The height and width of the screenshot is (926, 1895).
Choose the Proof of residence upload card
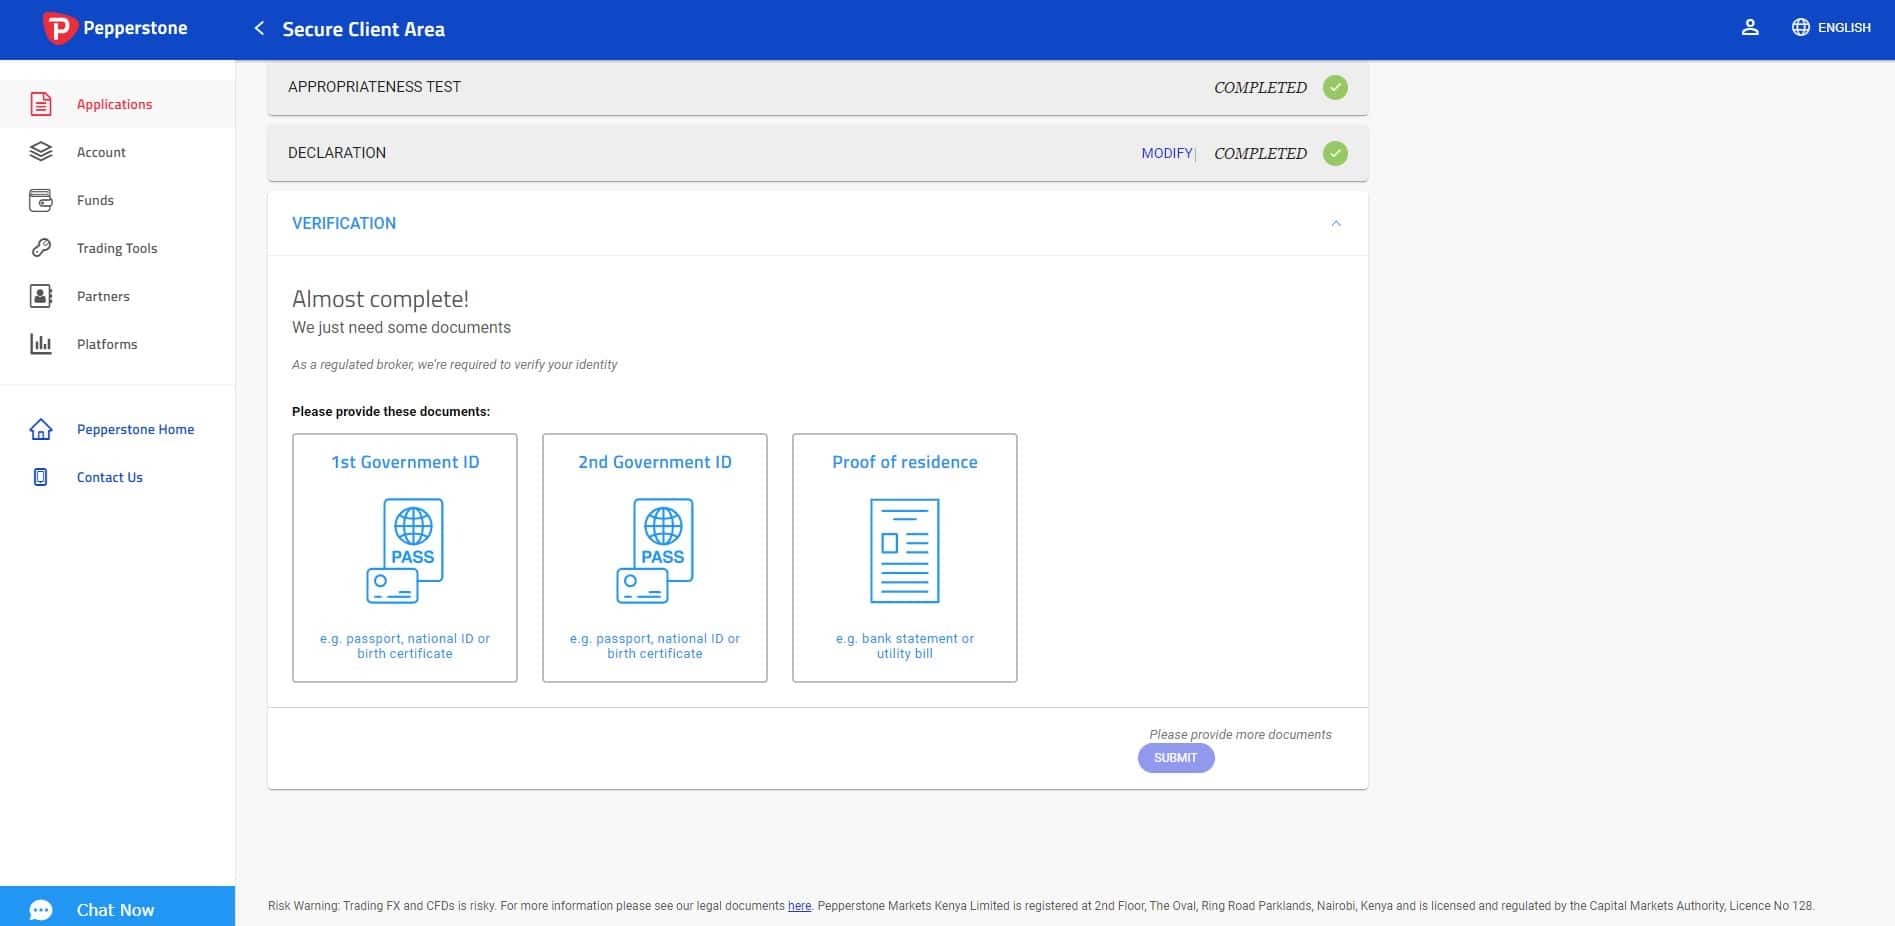(x=905, y=558)
